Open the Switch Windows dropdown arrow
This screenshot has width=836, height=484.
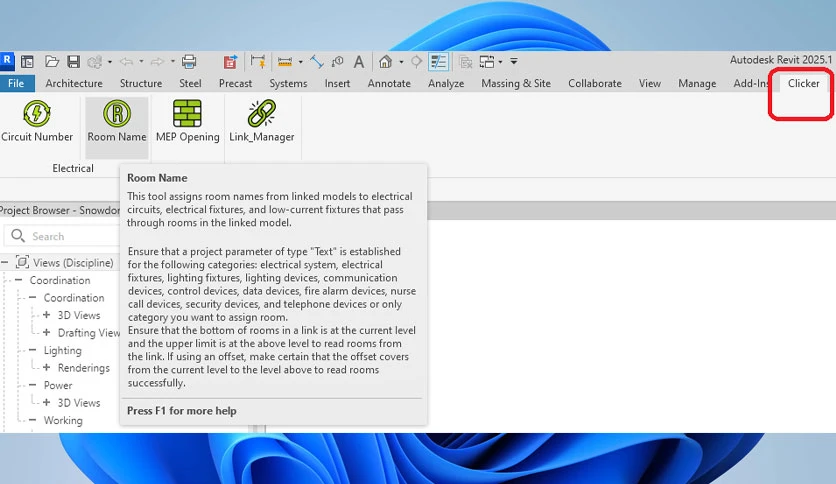500,62
